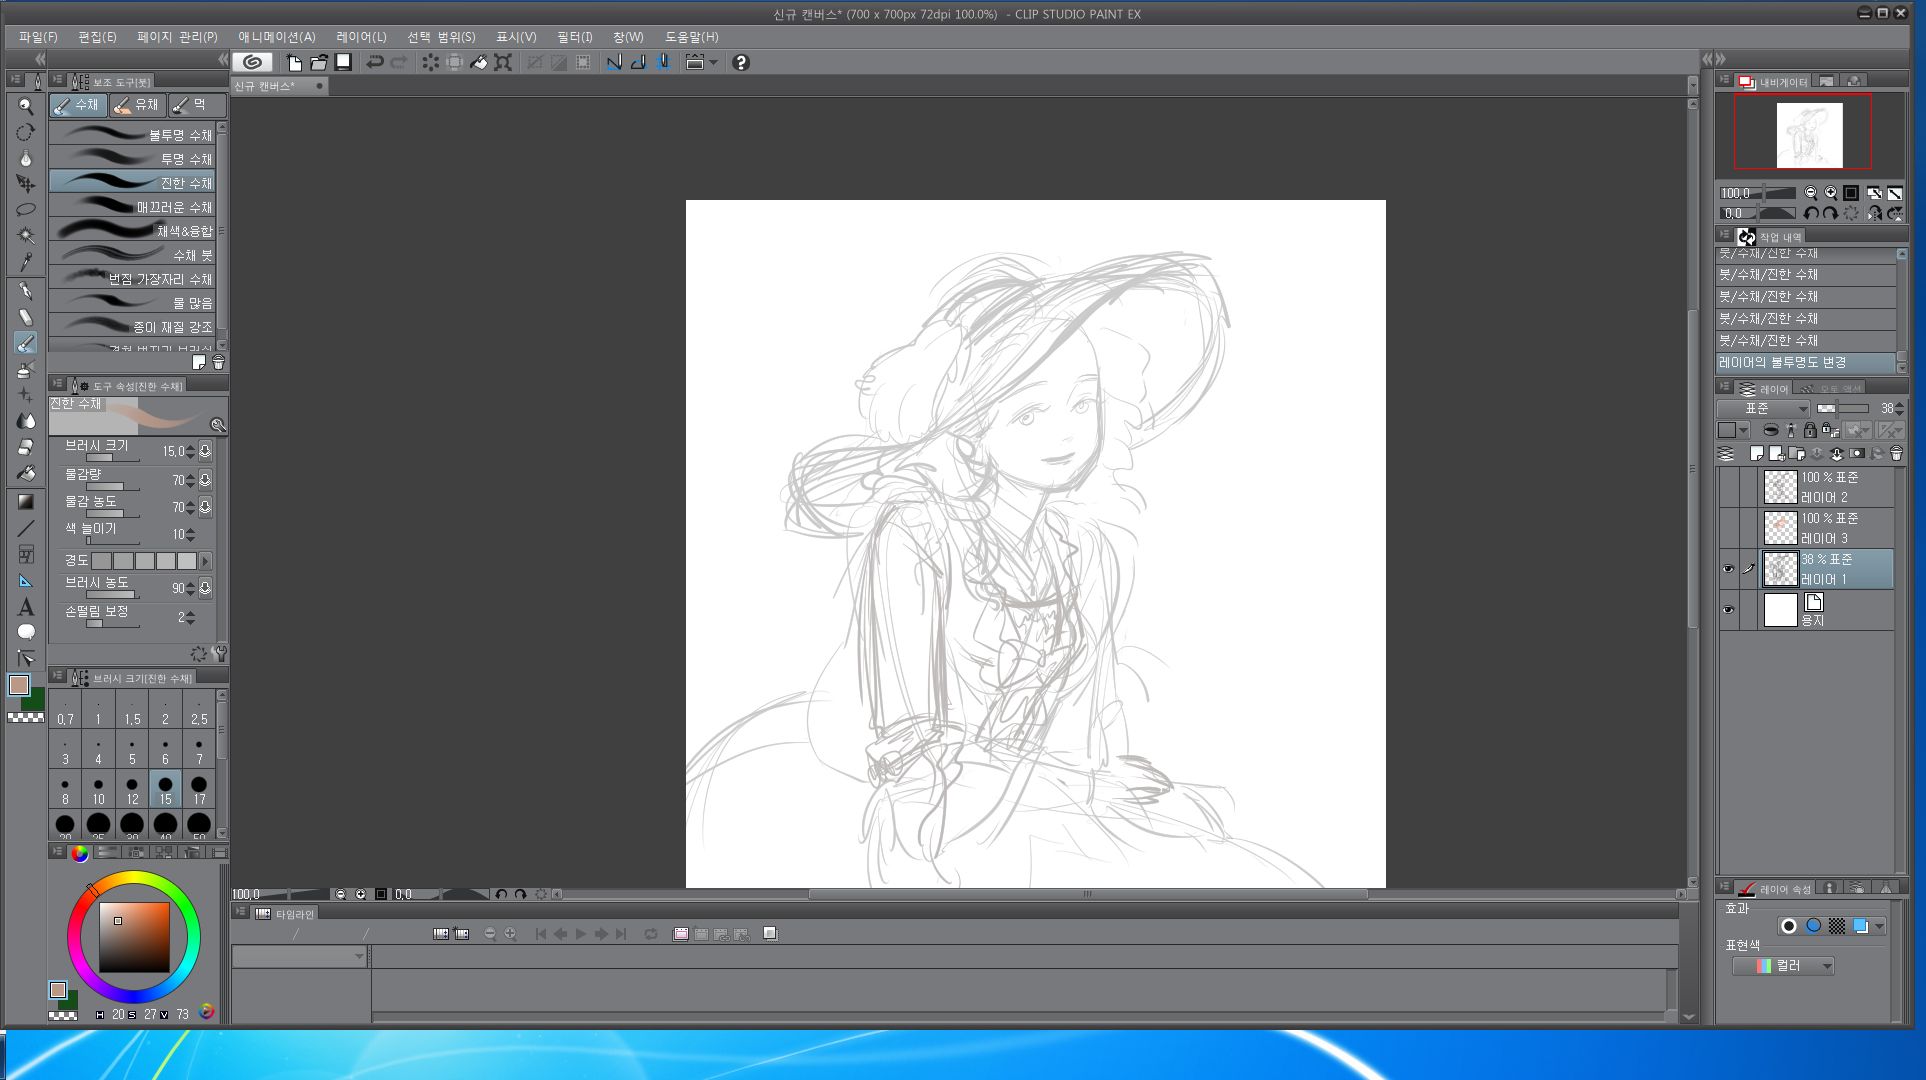The width and height of the screenshot is (1926, 1080).
Task: Select the Brush tool in the toolbox
Action: click(26, 343)
